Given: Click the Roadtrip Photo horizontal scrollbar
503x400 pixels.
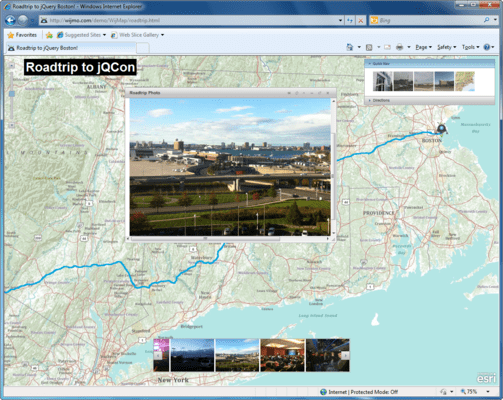Looking at the screenshot, I should click(205, 238).
